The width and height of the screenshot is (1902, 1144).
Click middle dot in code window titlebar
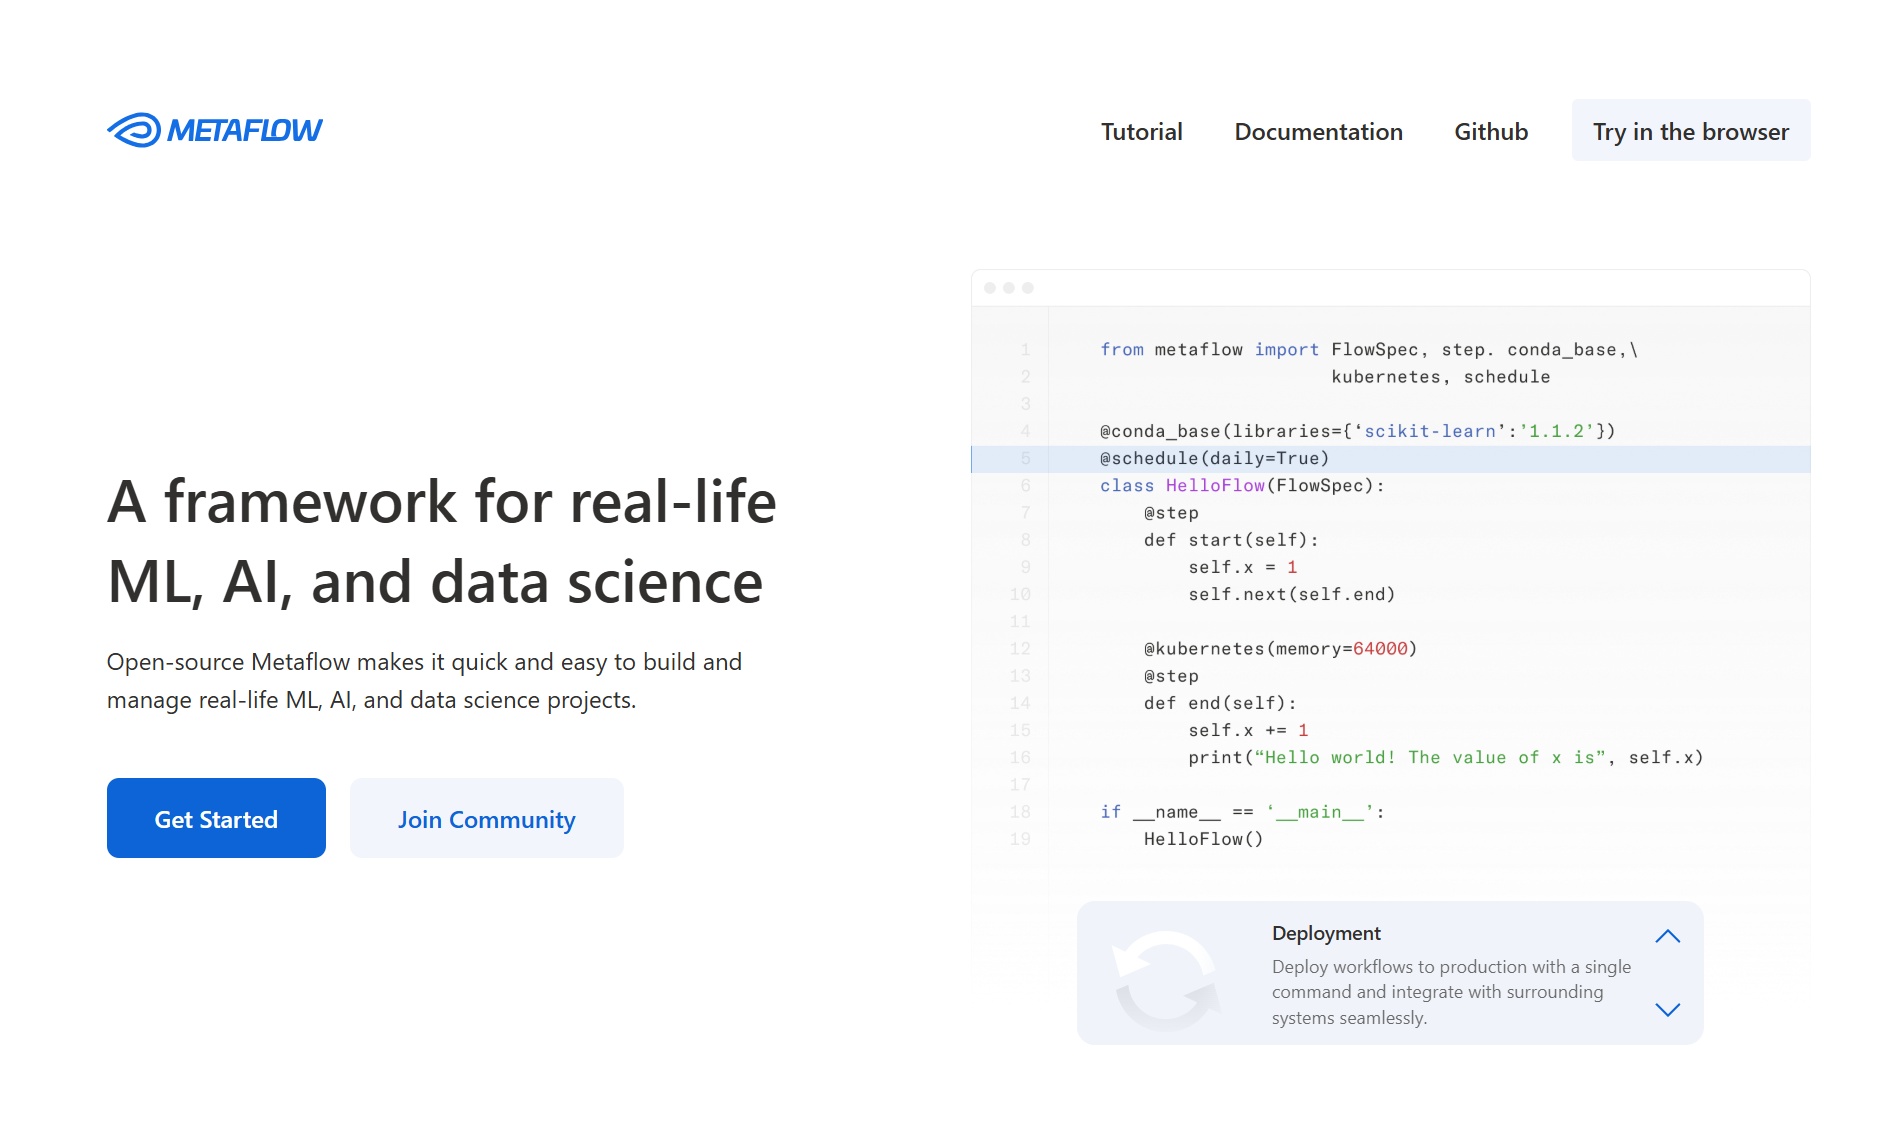point(1009,288)
